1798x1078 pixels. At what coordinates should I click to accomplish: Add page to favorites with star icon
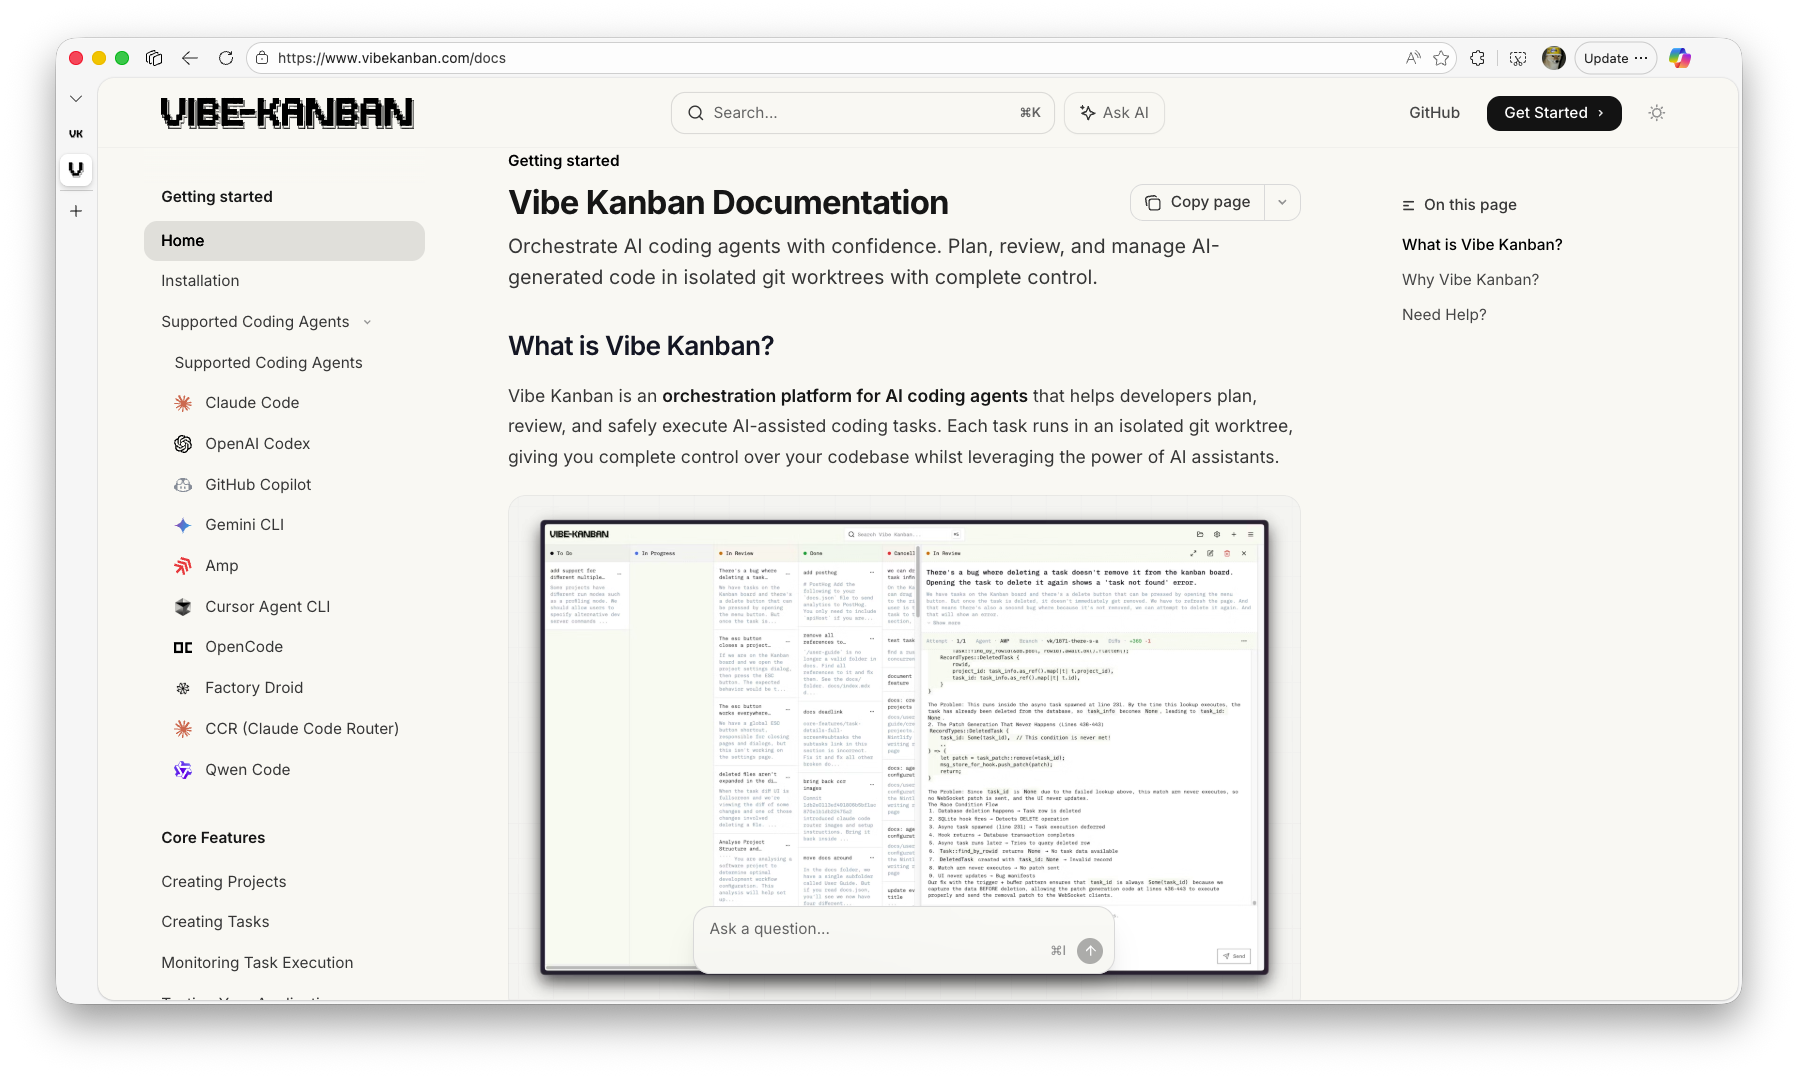(1441, 58)
